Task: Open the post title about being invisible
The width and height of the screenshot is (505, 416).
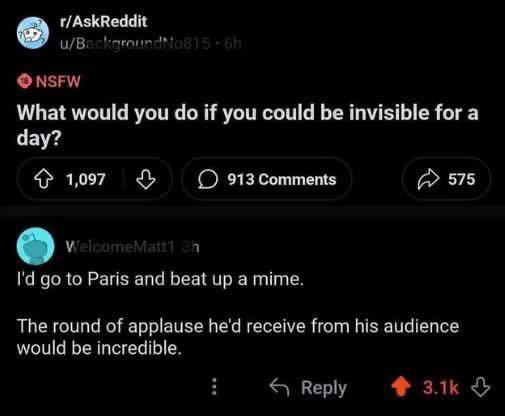Action: pyautogui.click(x=248, y=125)
